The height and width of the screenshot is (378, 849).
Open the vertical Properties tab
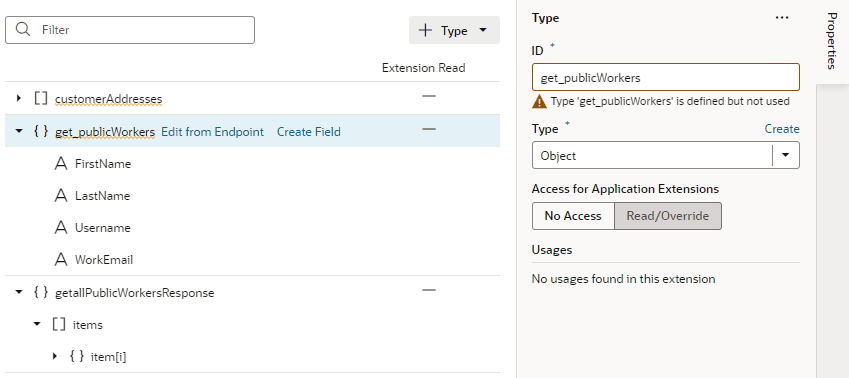(831, 41)
